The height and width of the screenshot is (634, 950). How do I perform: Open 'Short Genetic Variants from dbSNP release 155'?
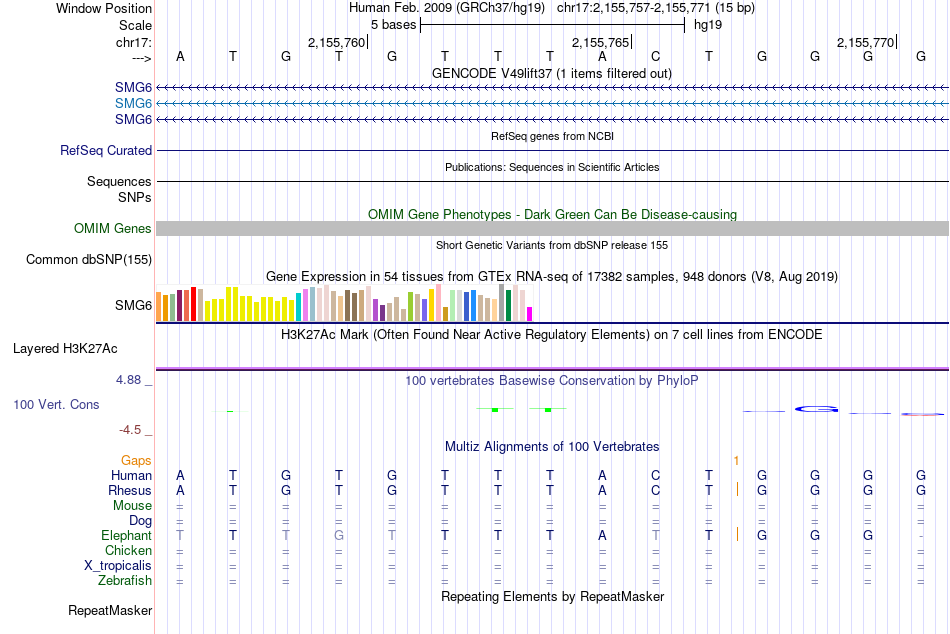click(552, 245)
